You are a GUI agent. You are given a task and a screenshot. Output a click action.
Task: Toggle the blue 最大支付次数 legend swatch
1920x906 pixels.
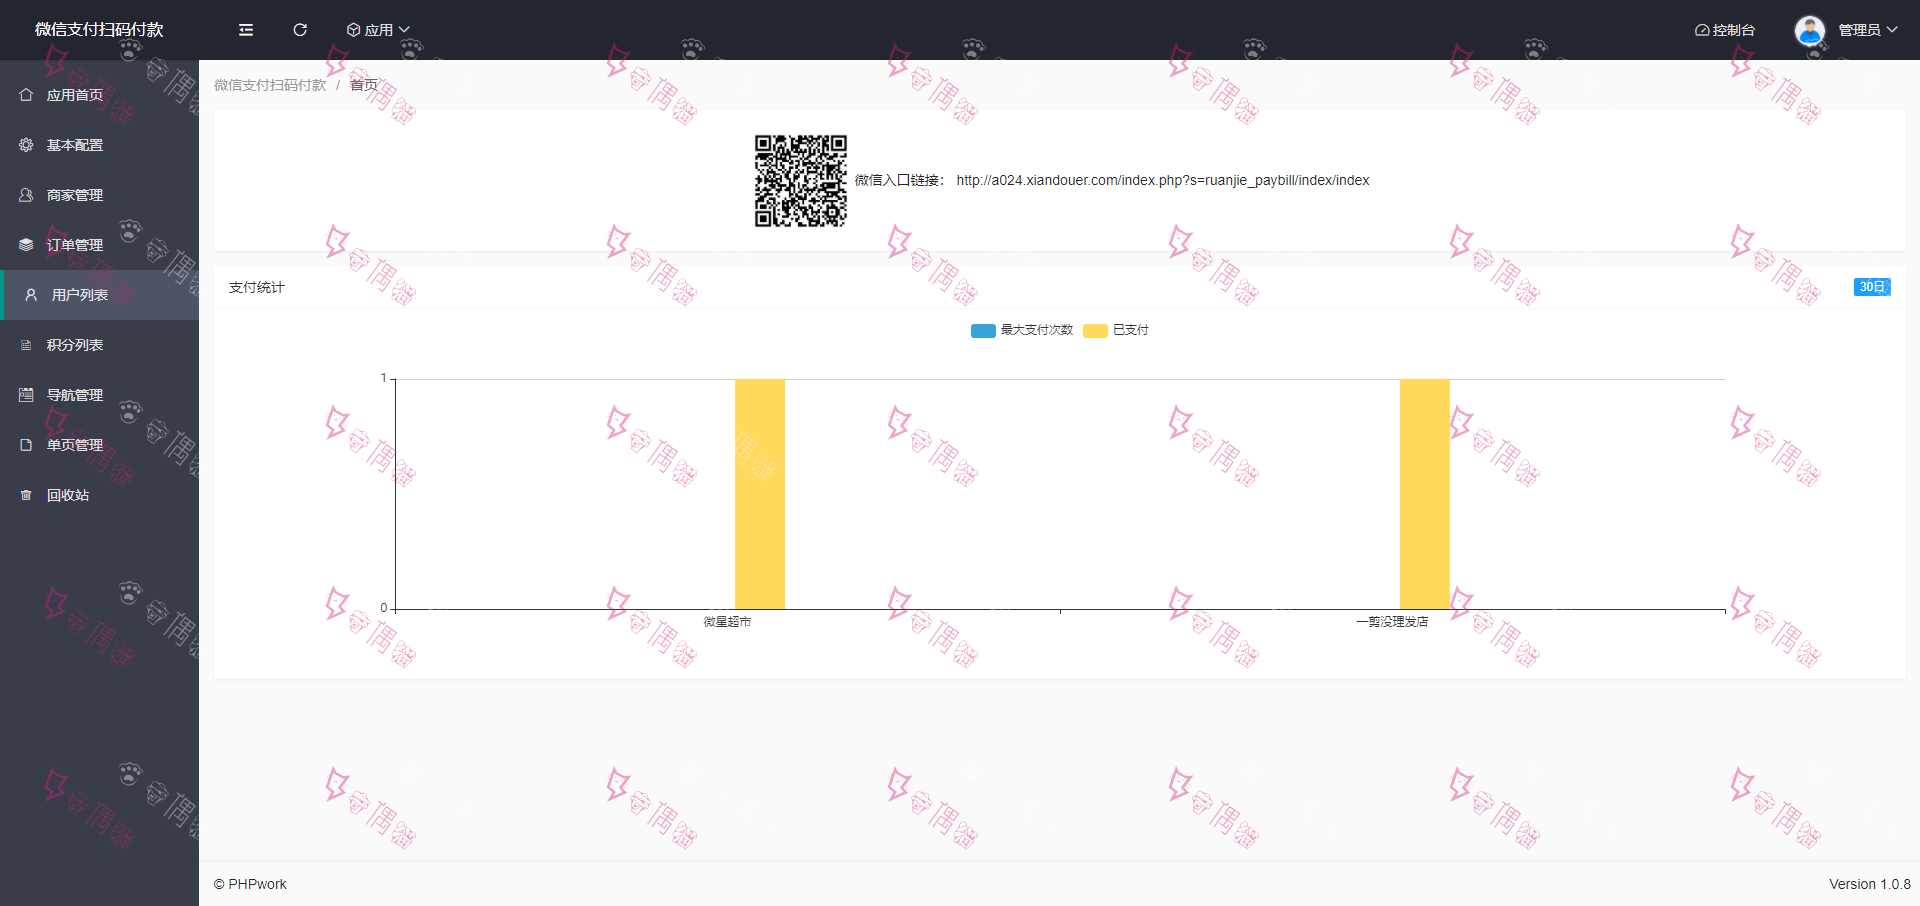983,330
